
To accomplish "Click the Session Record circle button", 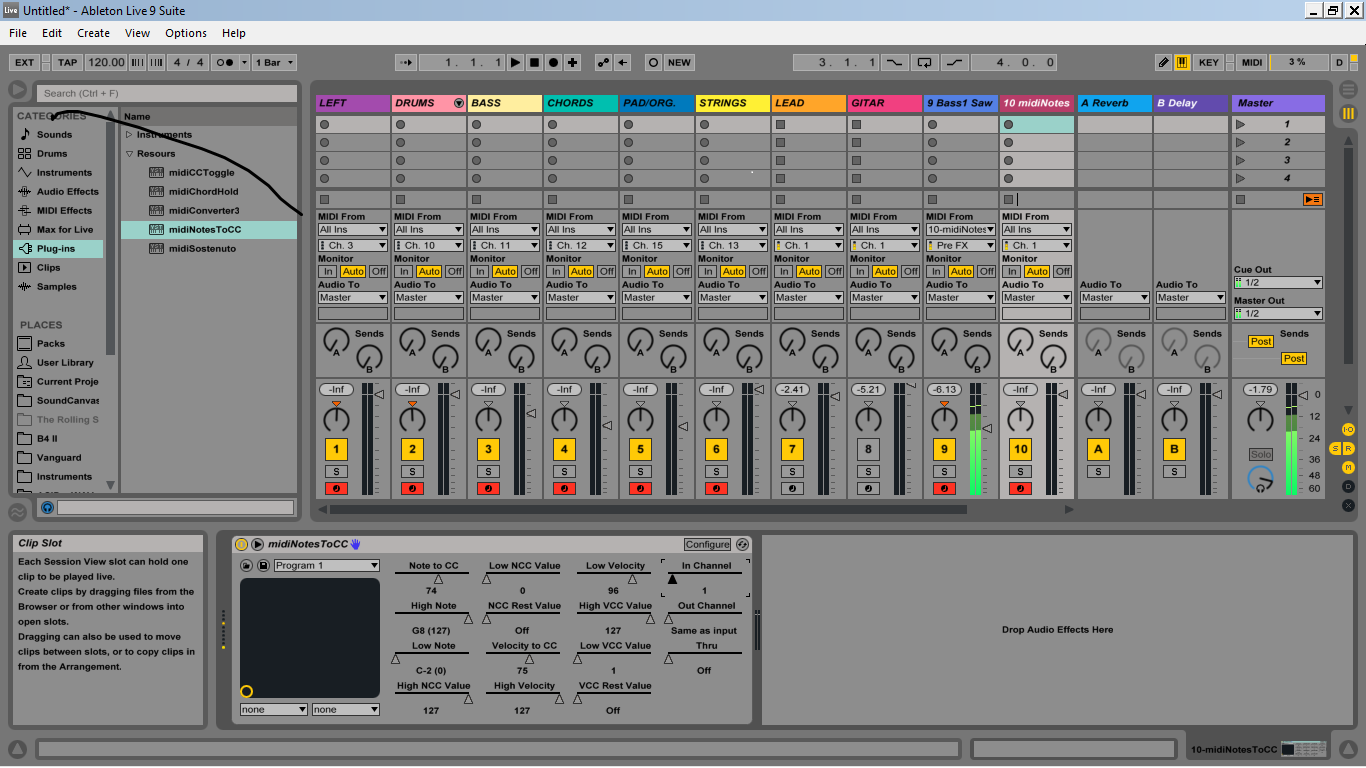I will tap(653, 62).
